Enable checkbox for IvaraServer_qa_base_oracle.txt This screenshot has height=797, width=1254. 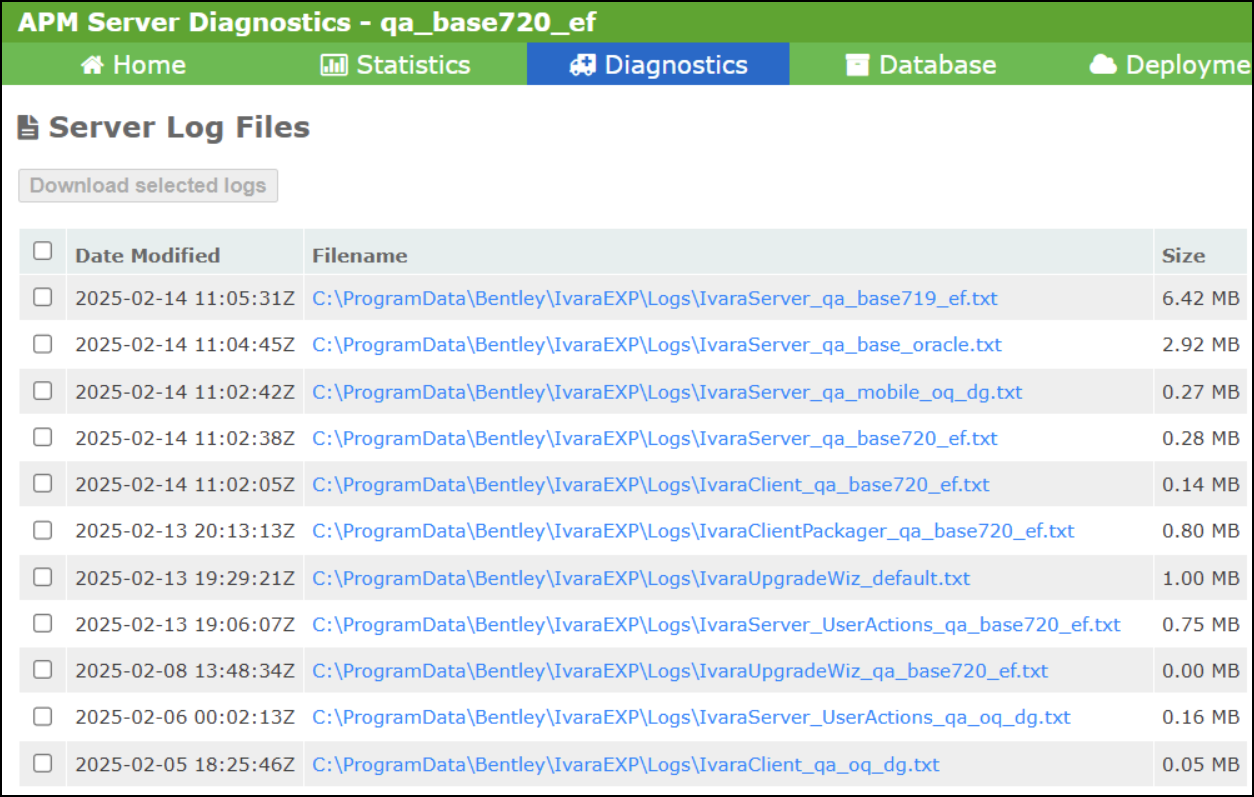[x=43, y=344]
